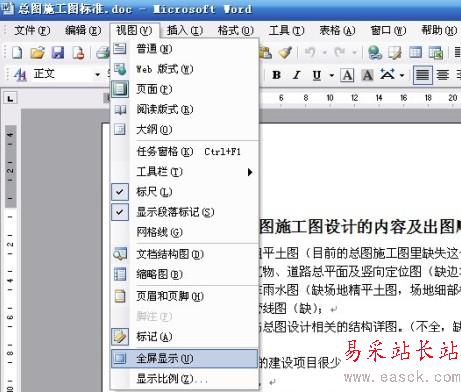
Task: Open 任务窗格(K) task pane
Action: [184, 152]
